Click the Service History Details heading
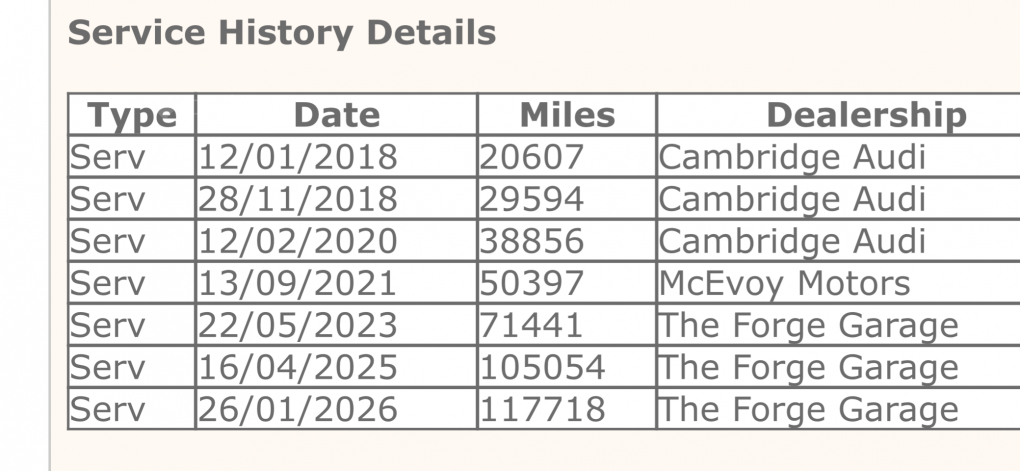 point(281,33)
